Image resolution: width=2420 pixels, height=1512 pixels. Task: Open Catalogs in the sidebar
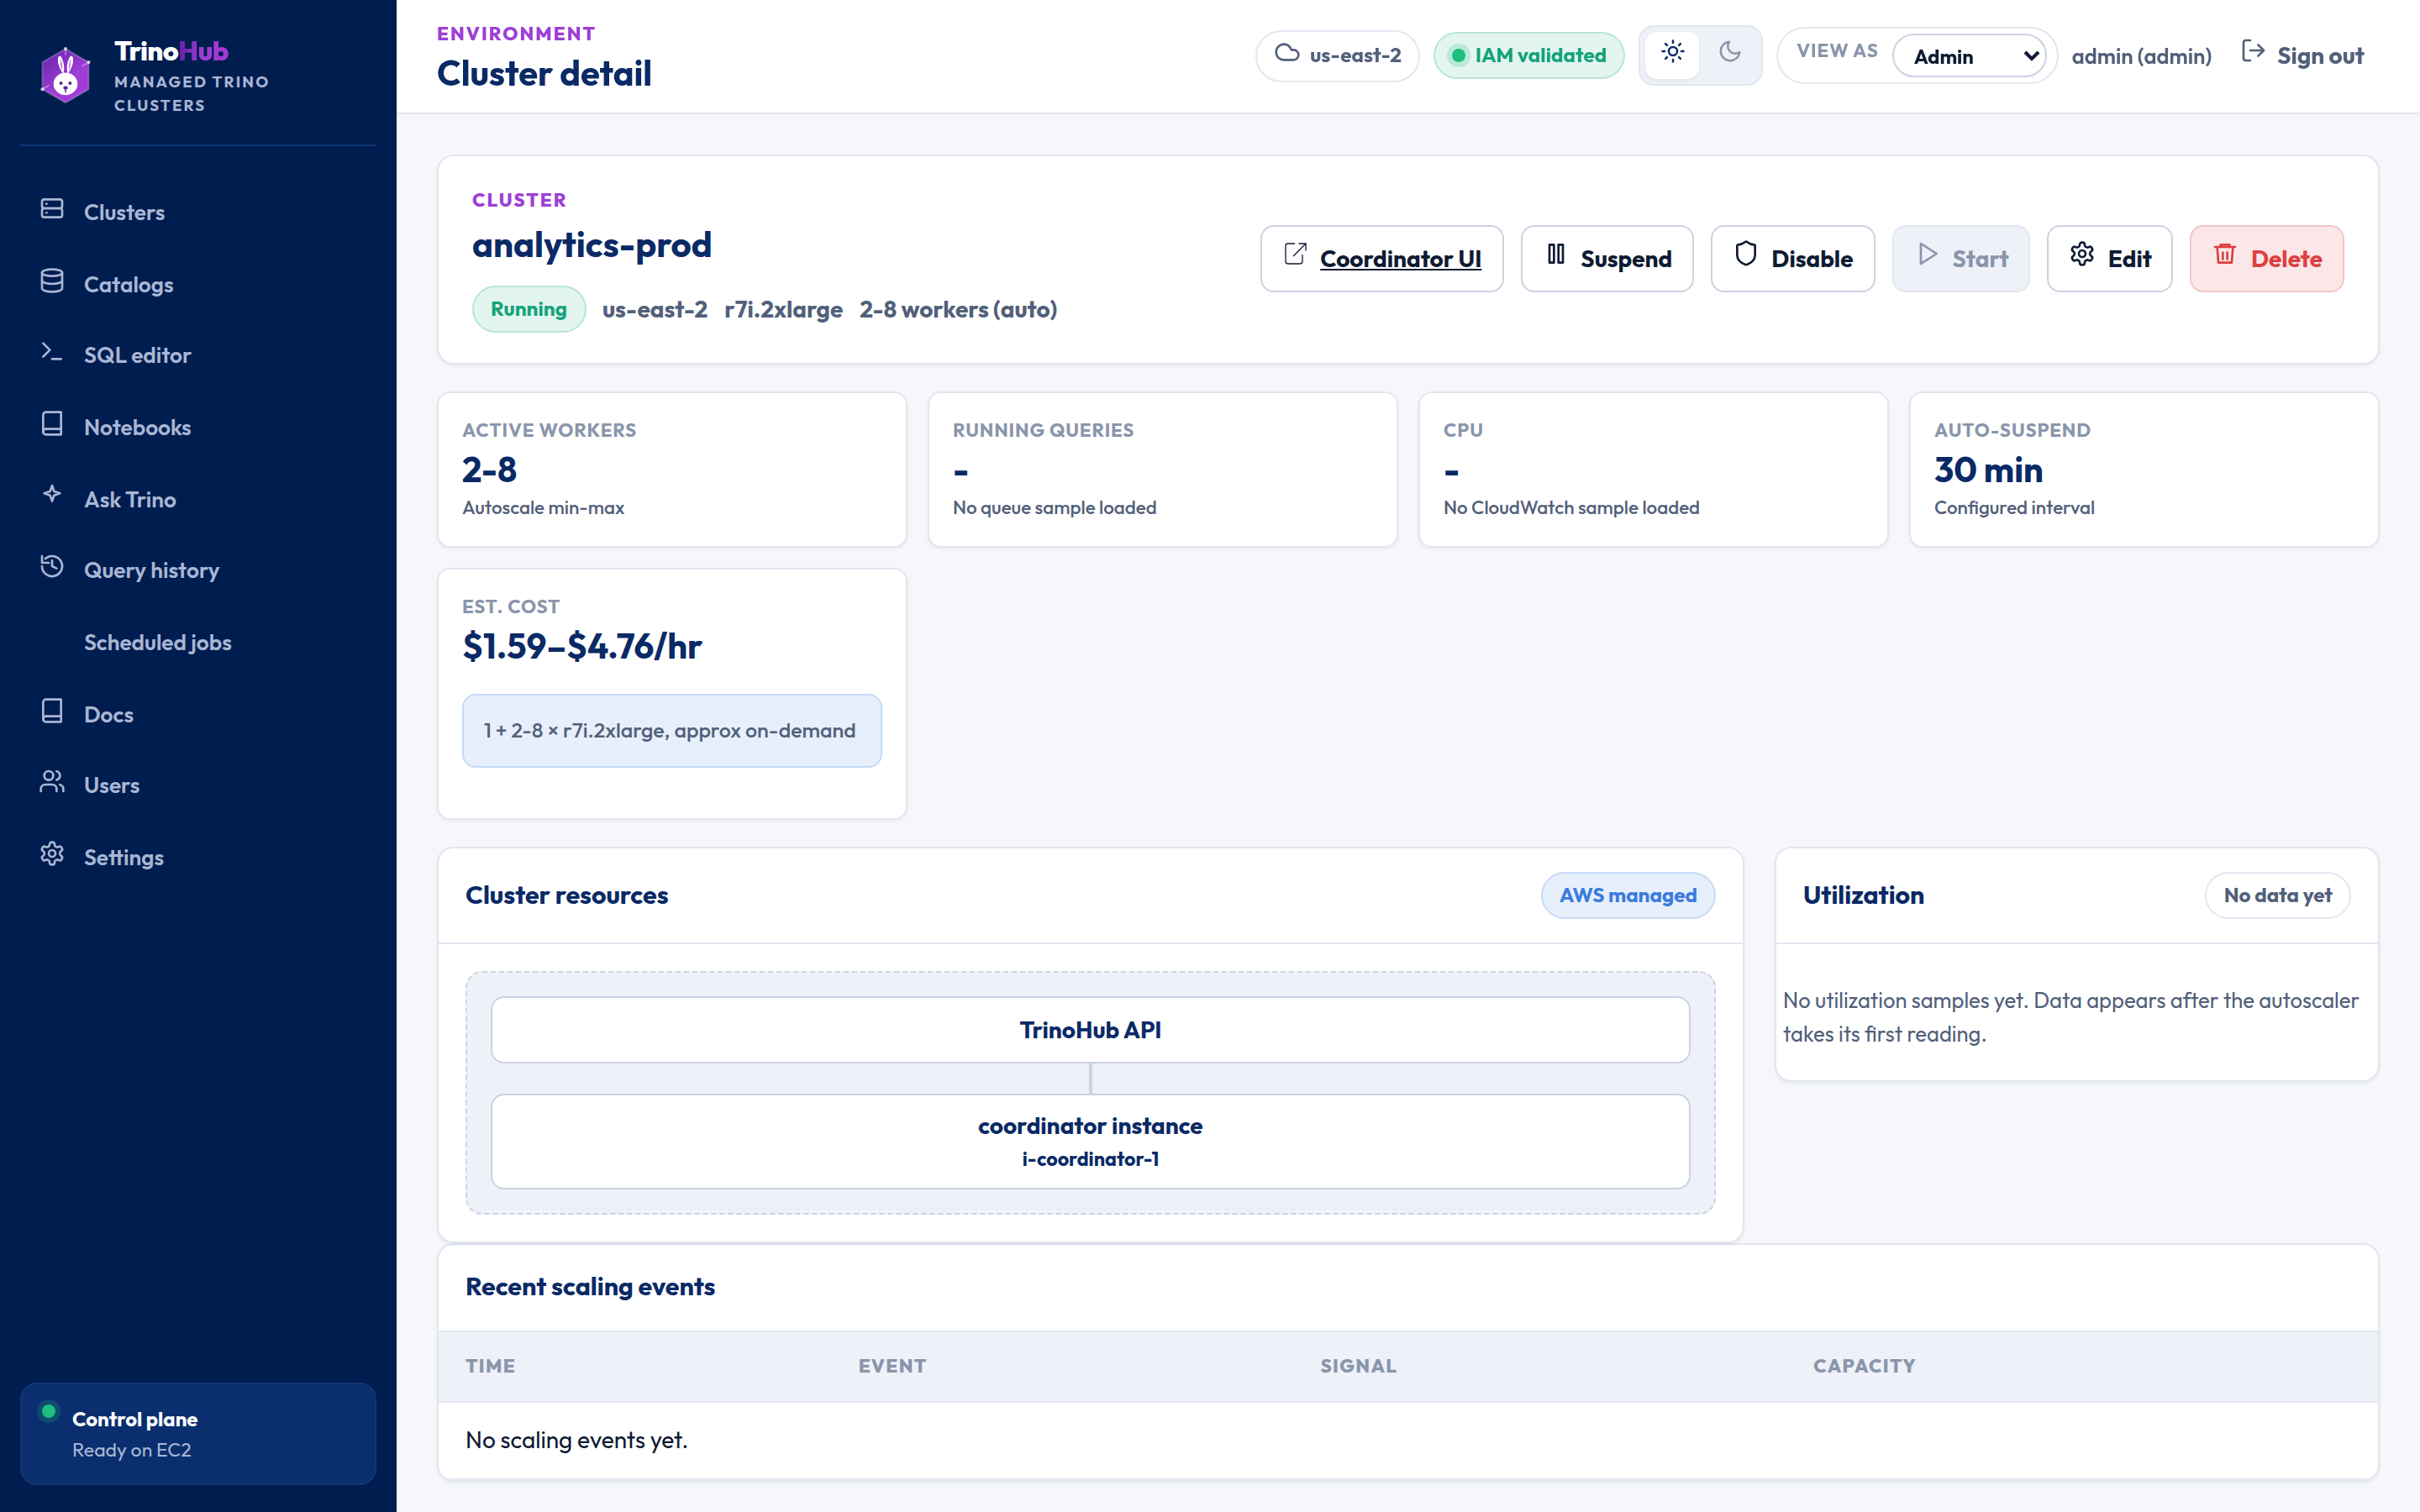(x=198, y=284)
